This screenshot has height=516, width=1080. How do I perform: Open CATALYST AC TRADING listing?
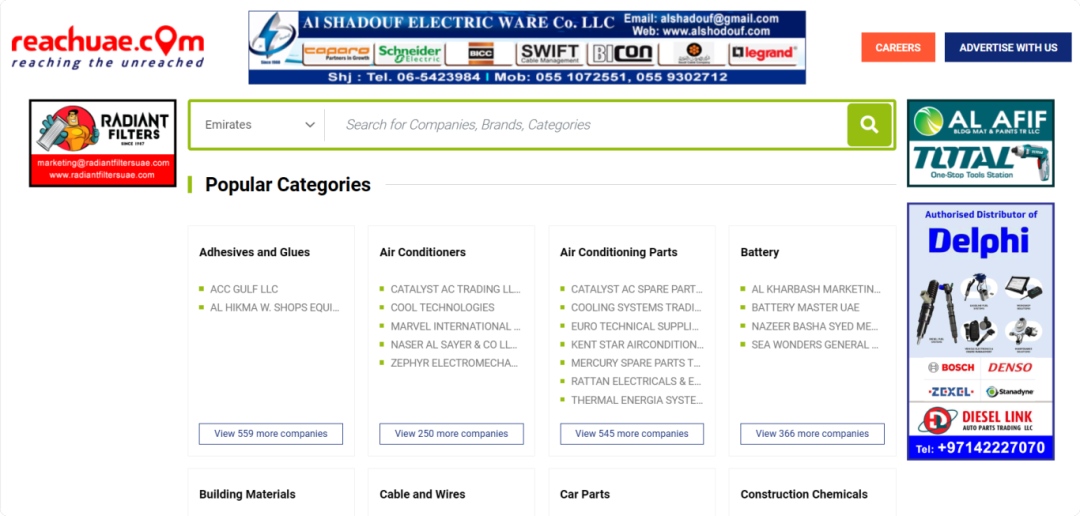pos(455,289)
